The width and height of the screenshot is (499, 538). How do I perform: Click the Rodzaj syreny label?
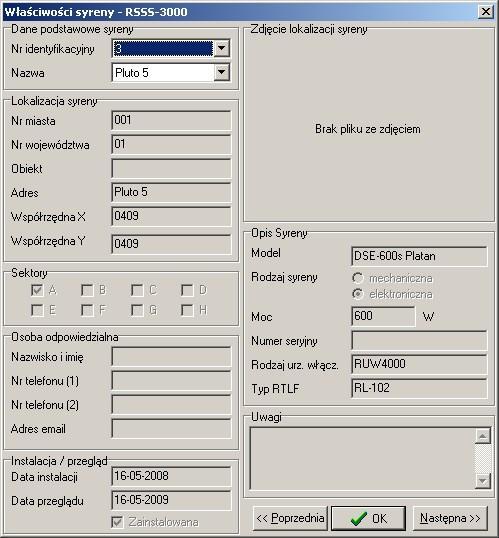pos(284,277)
